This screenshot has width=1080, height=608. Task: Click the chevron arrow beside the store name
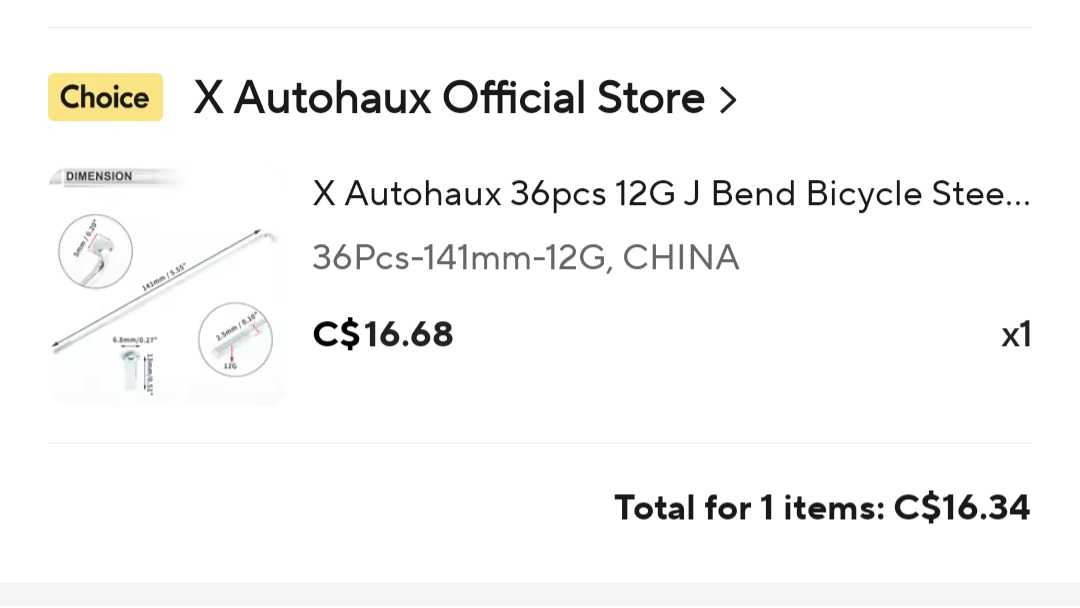click(728, 100)
